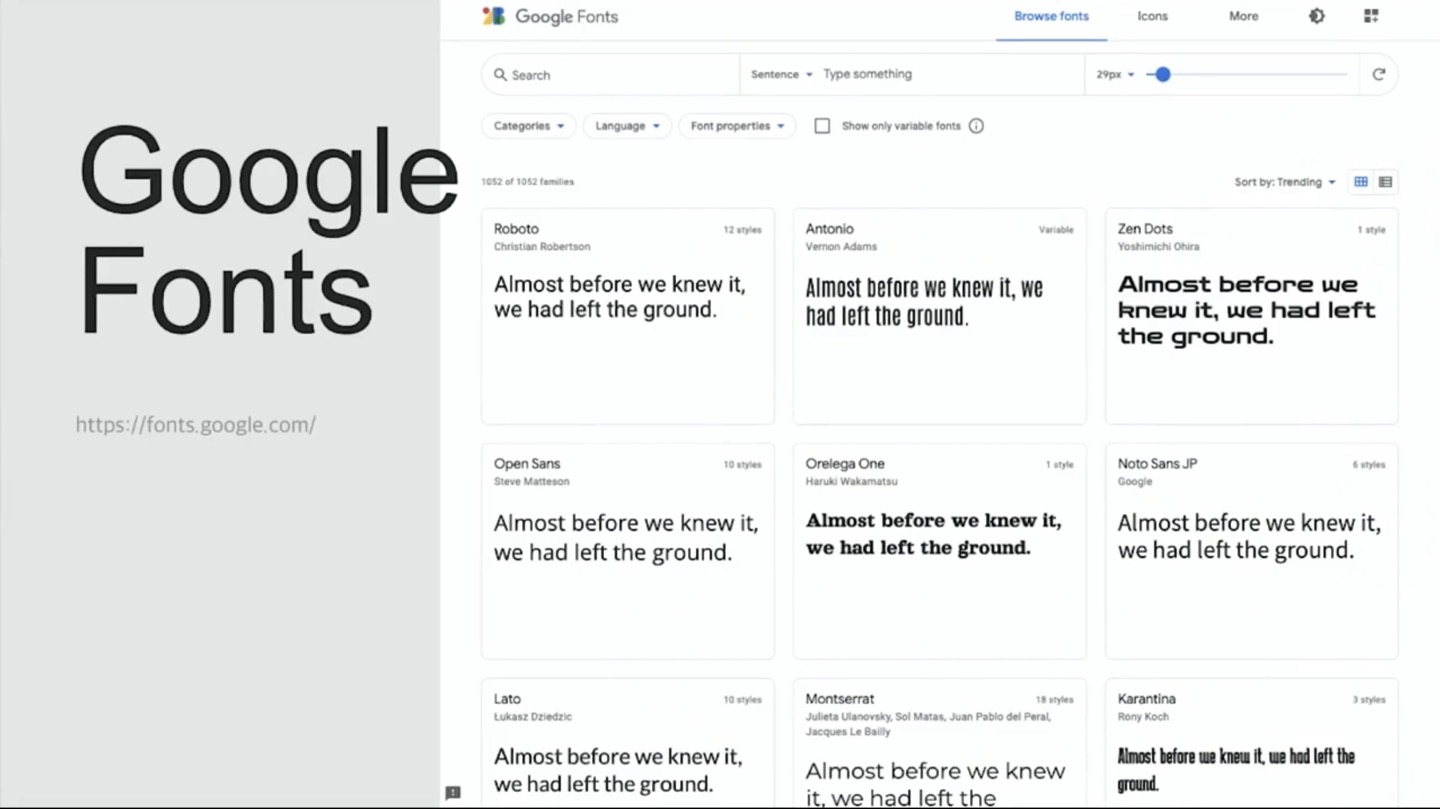Open the variable fonts info icon

pyautogui.click(x=976, y=126)
